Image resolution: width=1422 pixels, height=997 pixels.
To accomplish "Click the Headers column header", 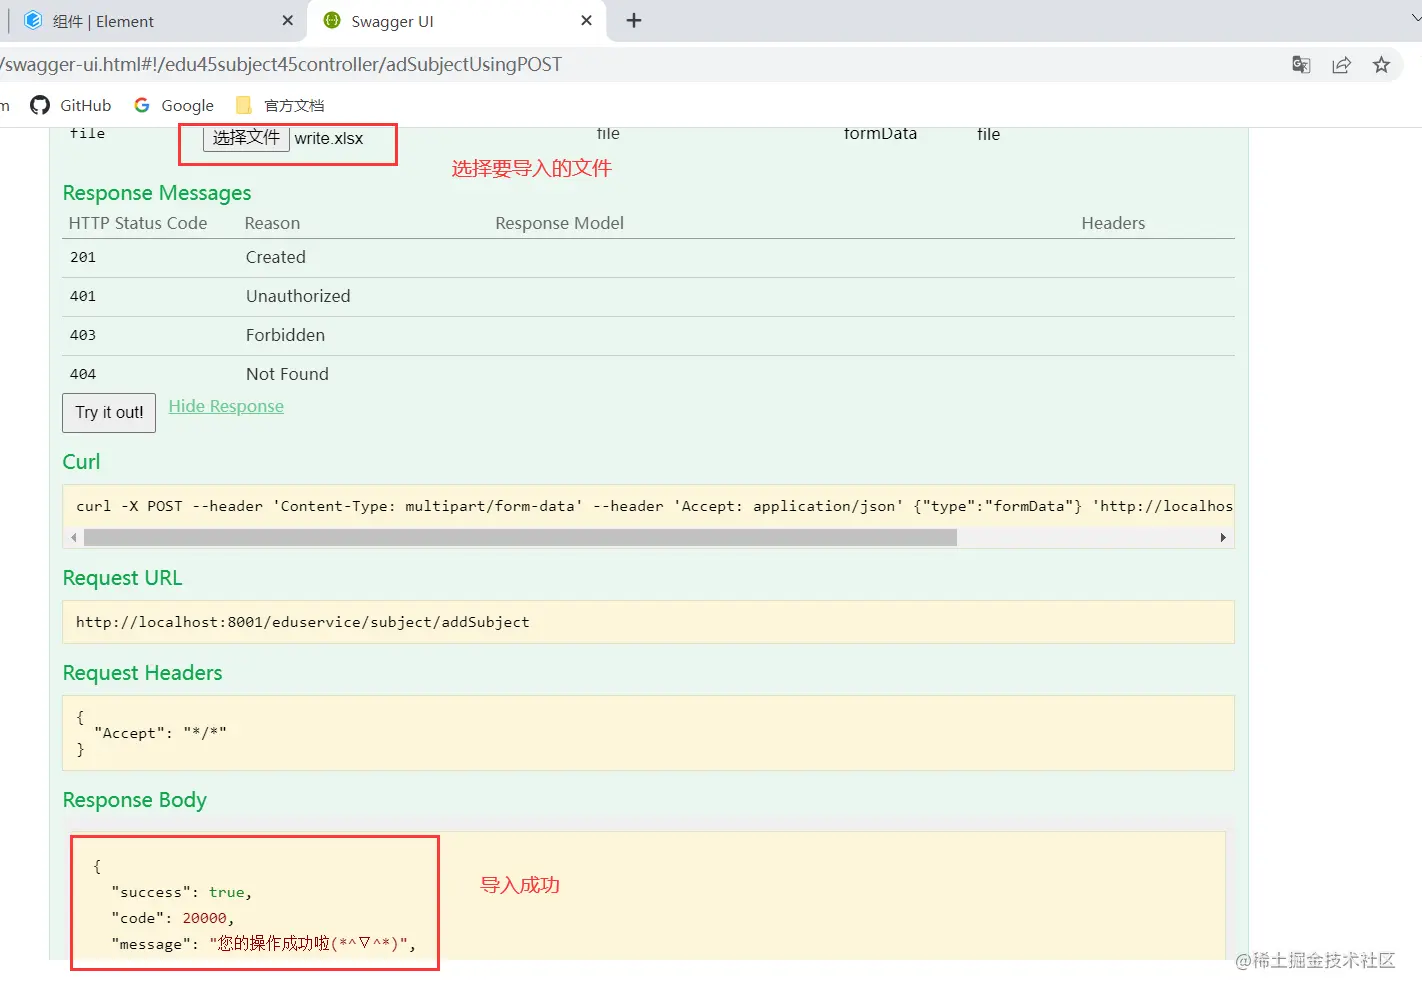I will [x=1113, y=224].
